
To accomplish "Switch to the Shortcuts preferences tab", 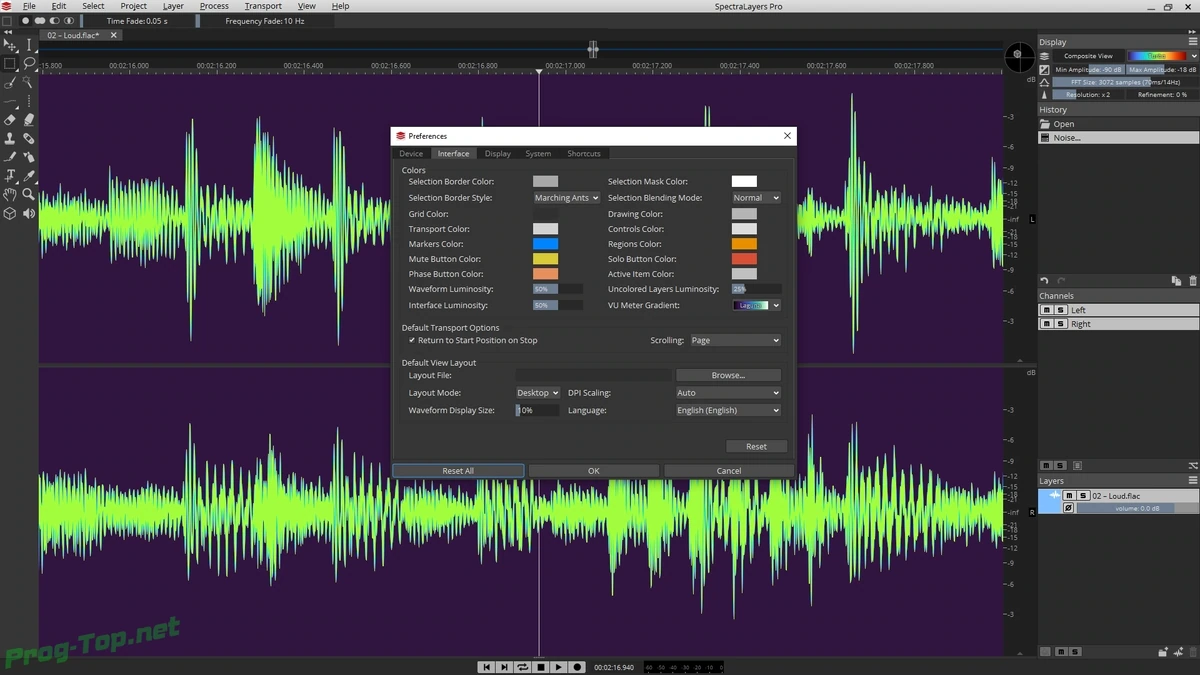I will click(584, 154).
